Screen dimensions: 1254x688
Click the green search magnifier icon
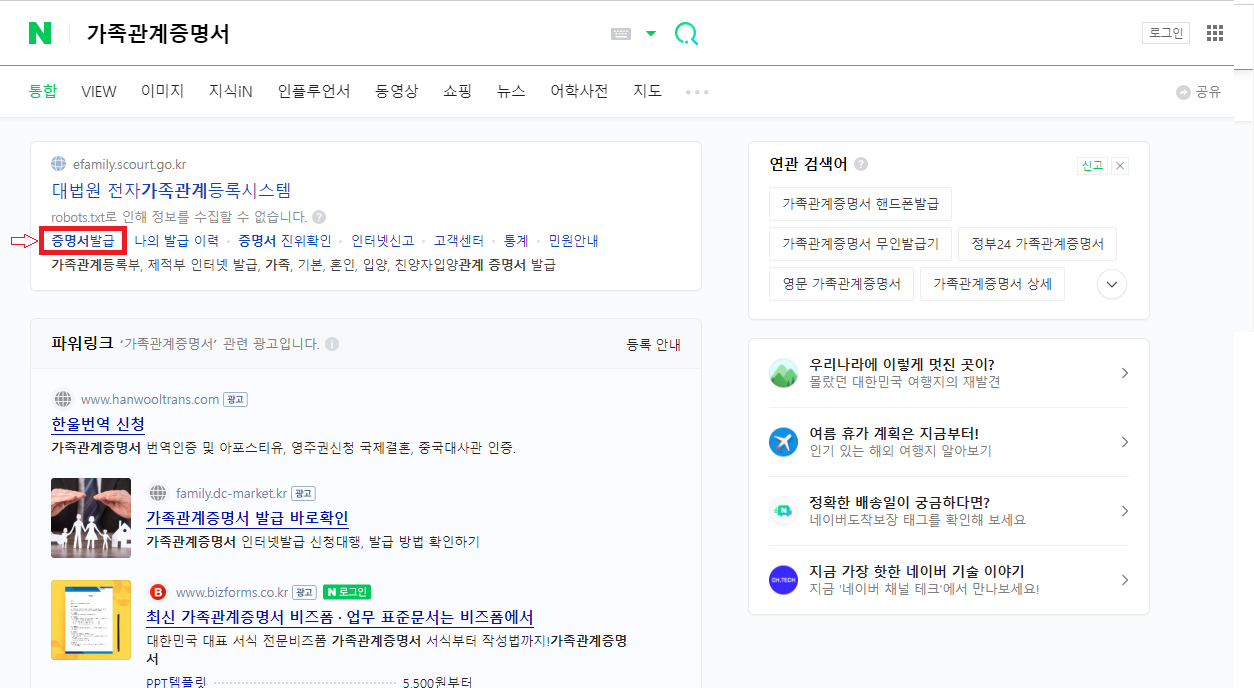click(x=686, y=34)
